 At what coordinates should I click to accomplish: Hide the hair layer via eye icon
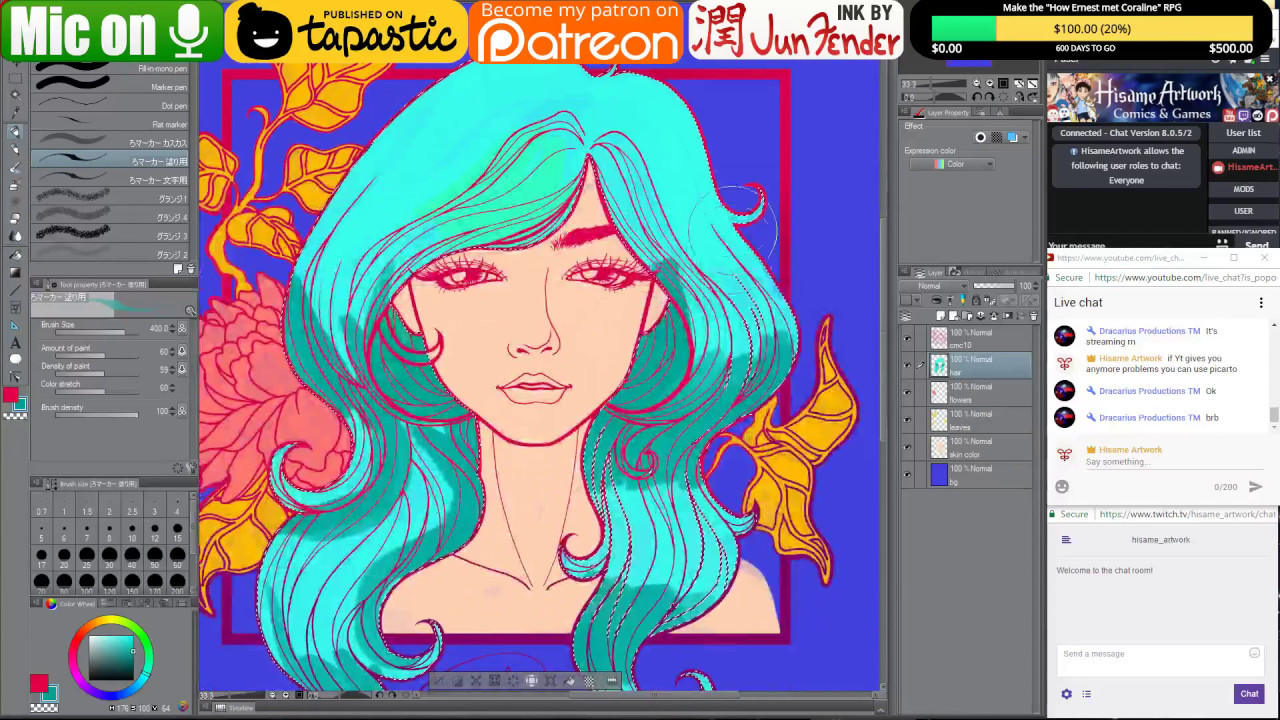[x=907, y=365]
